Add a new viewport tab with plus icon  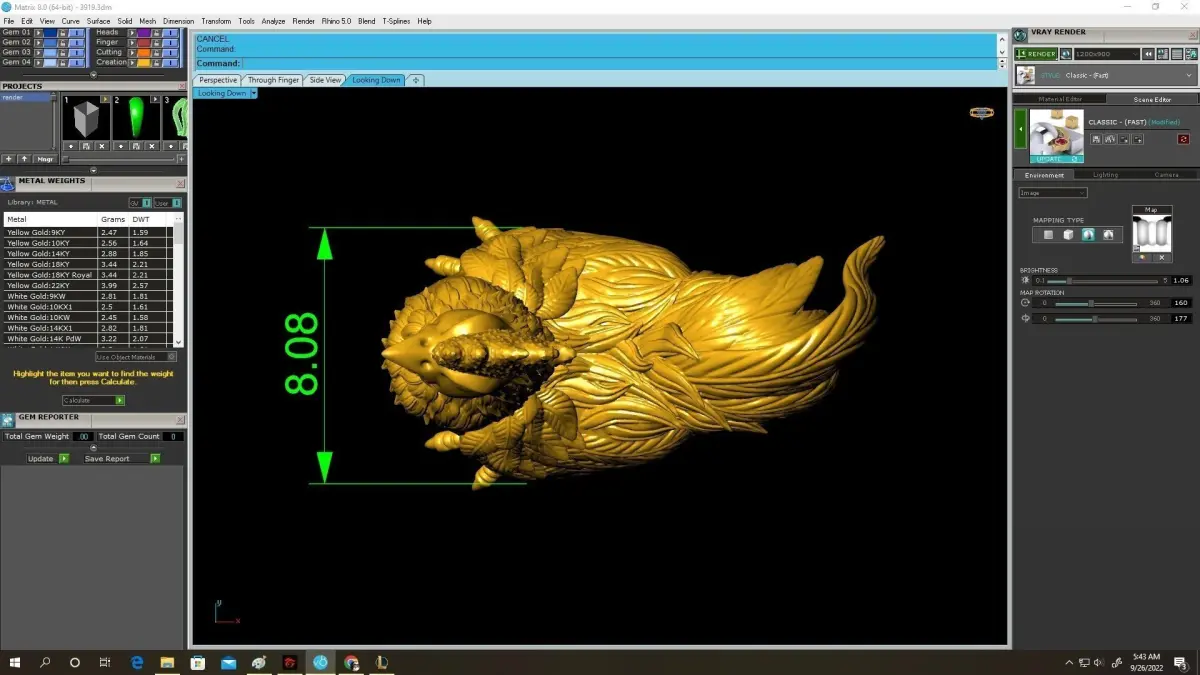point(415,80)
